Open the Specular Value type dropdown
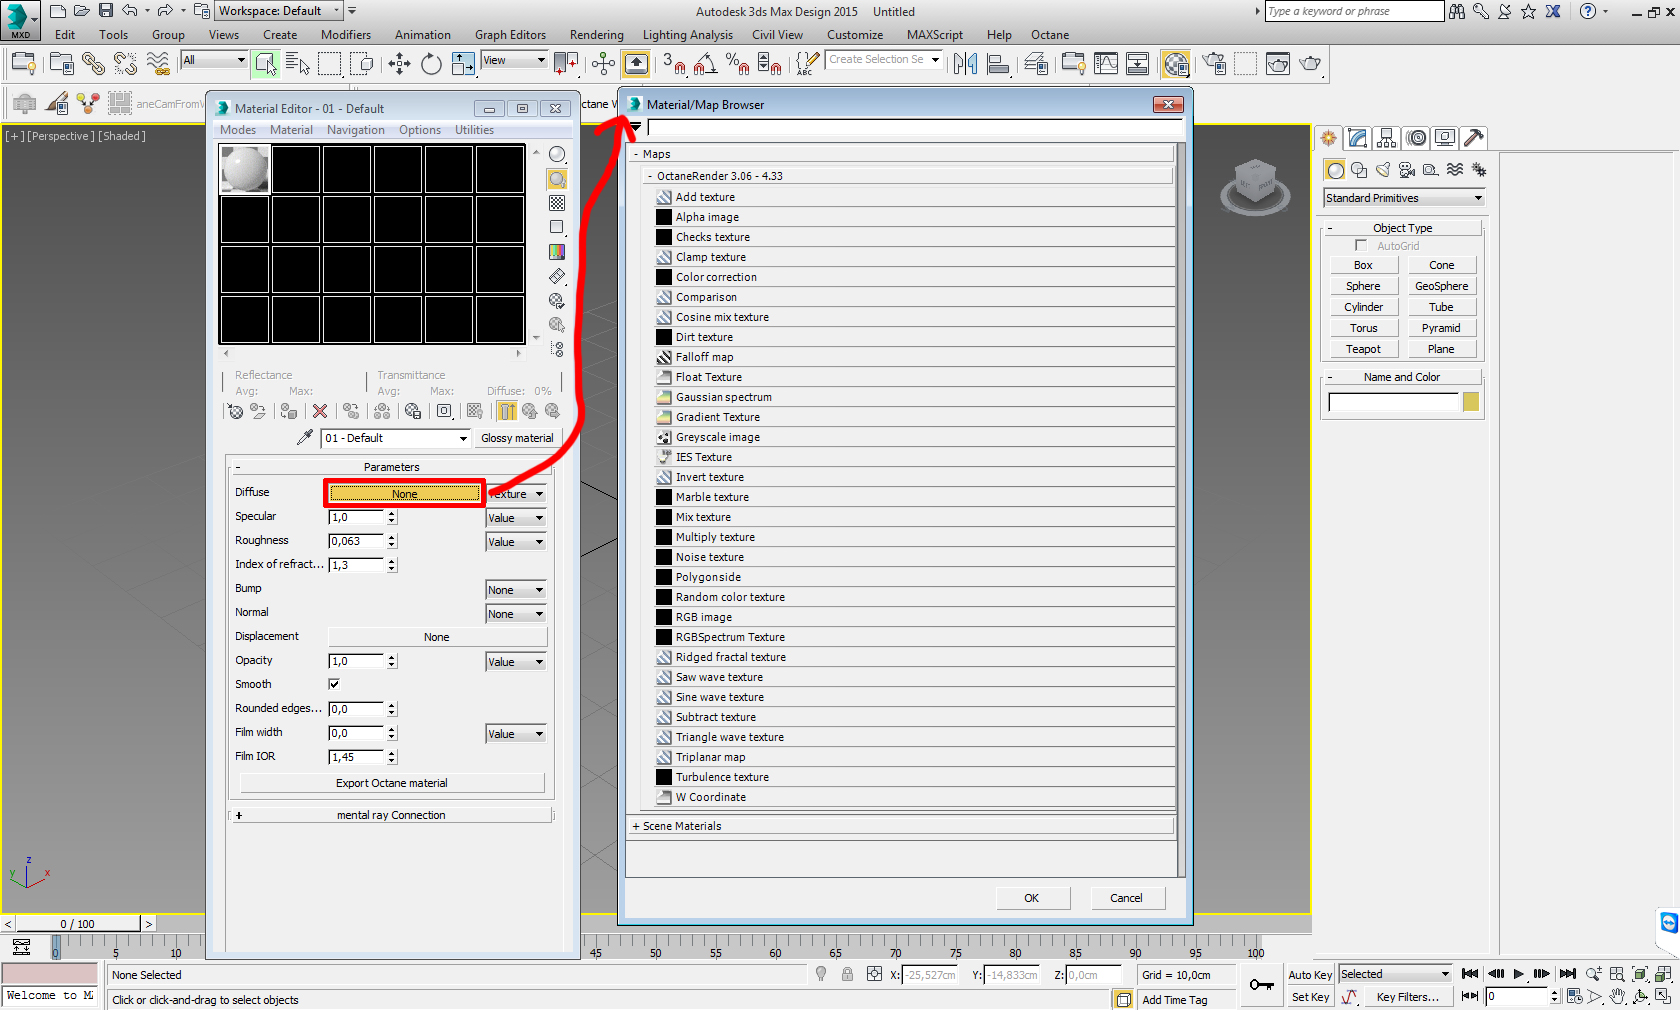1680x1010 pixels. [x=516, y=518]
